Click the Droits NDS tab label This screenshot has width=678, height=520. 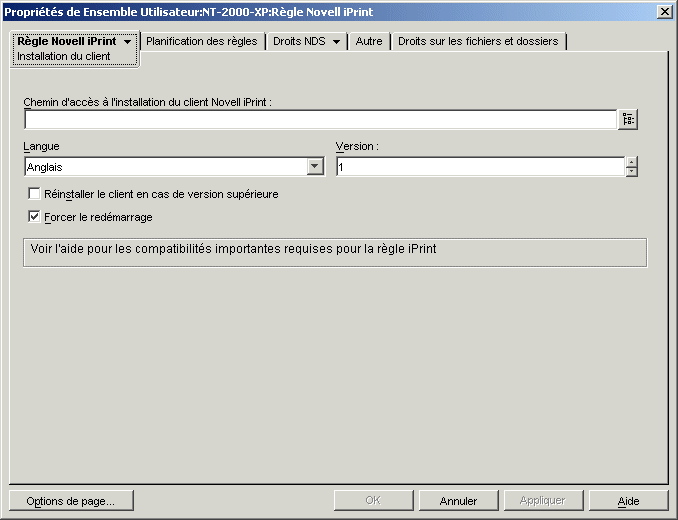point(299,41)
